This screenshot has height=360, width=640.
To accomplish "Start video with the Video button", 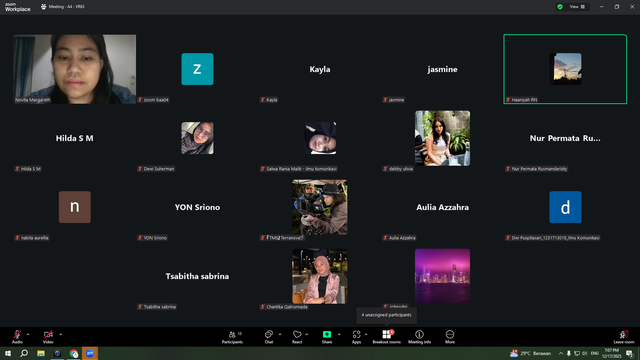I will (x=48, y=336).
